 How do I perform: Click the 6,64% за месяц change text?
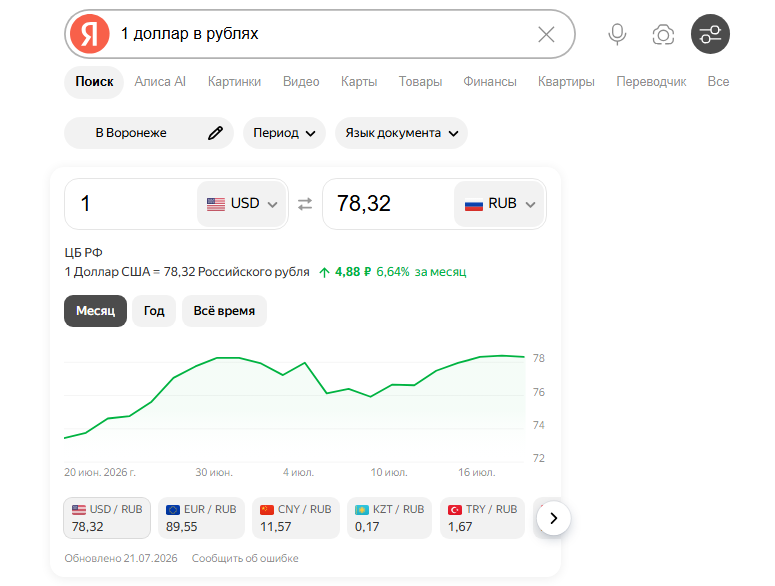click(x=421, y=272)
